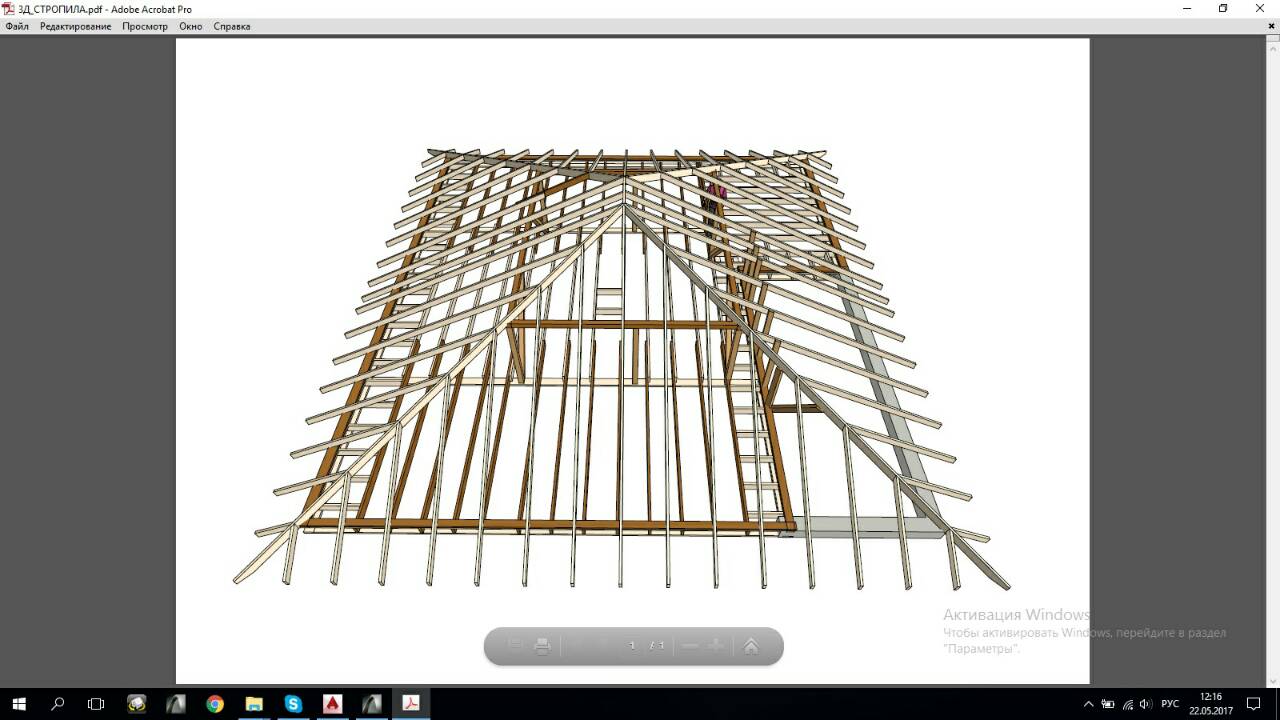Minimize the Adobe Acrobat Pro window

(x=1187, y=8)
